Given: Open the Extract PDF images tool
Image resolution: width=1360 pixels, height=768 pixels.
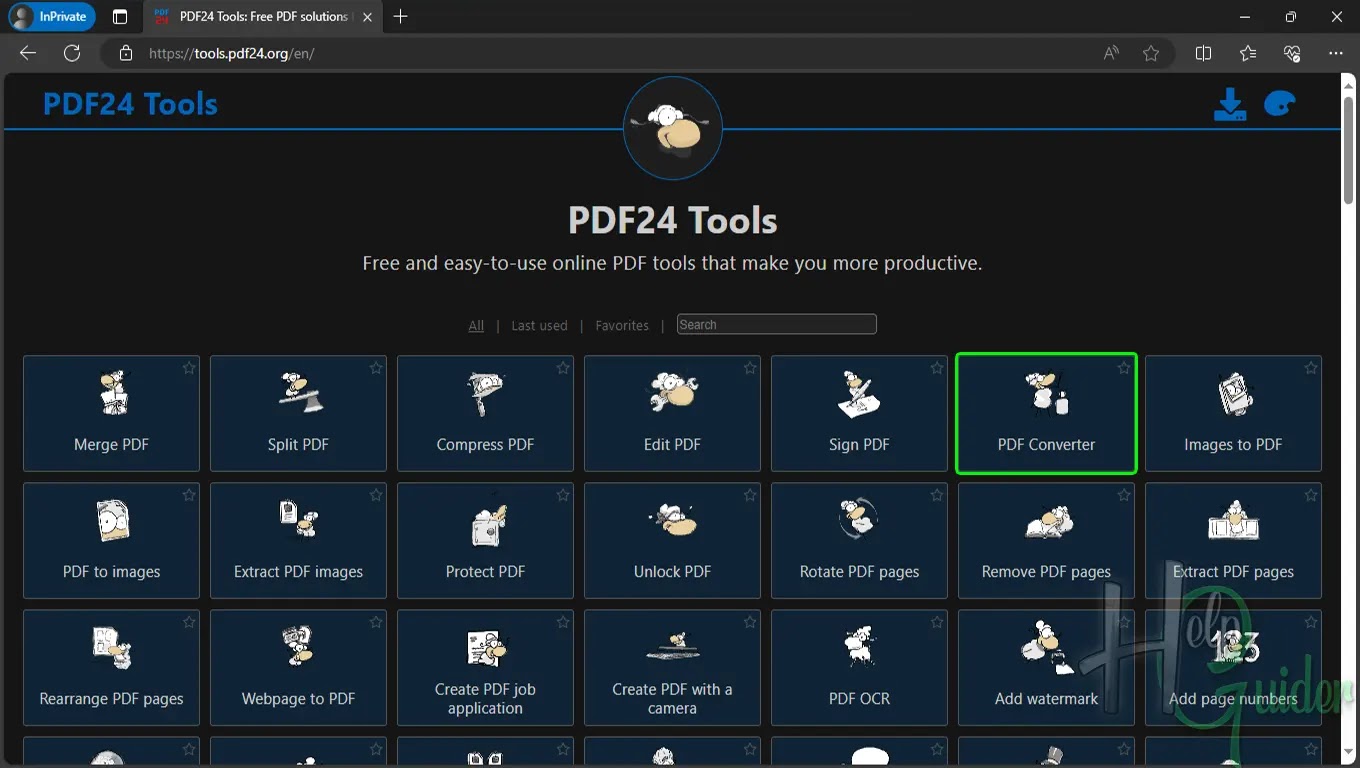Looking at the screenshot, I should pyautogui.click(x=298, y=540).
